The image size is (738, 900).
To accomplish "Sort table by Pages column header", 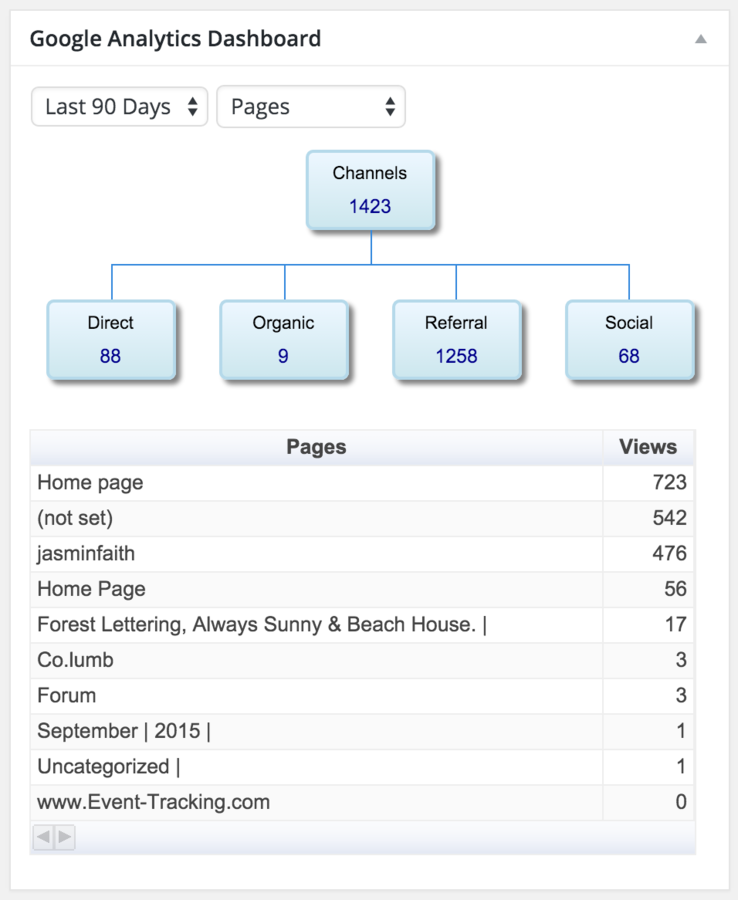I will coord(316,447).
